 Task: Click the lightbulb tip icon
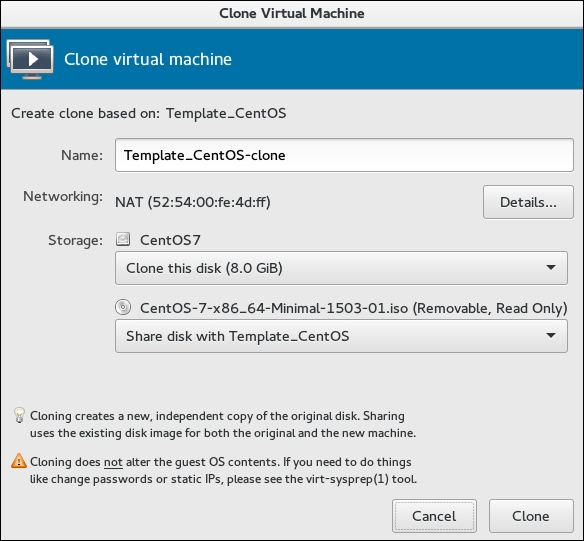(19, 415)
